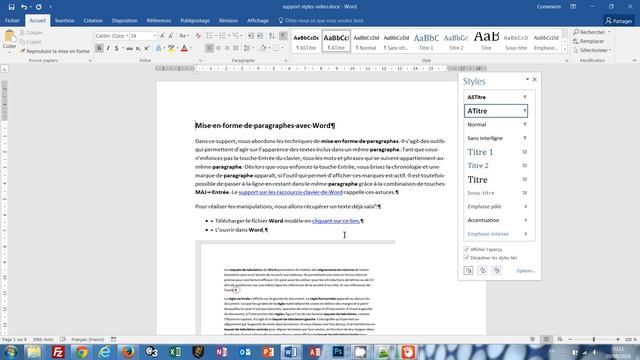This screenshot has width=640, height=360.
Task: Switch to the Création tab
Action: [x=93, y=20]
